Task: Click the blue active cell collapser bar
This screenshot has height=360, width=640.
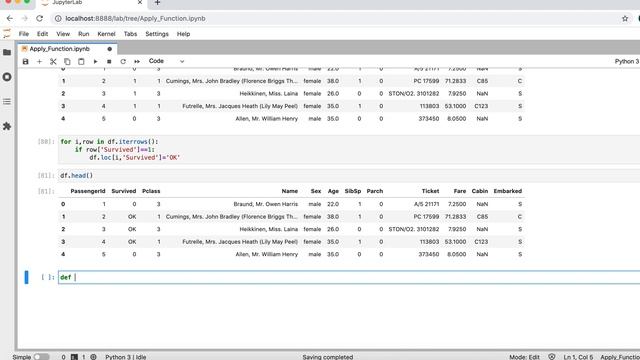Action: point(27,277)
